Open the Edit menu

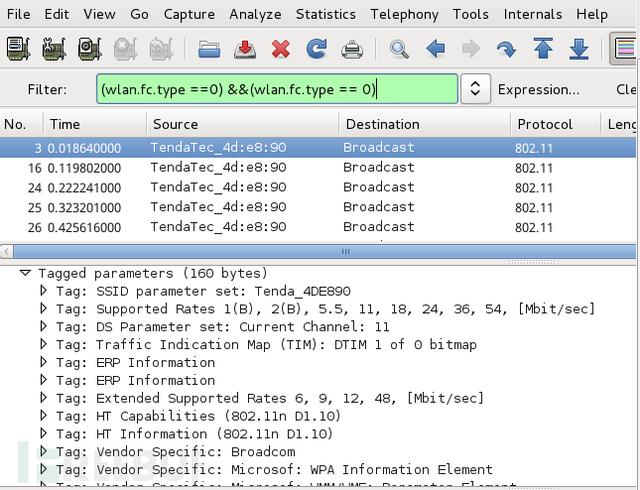[56, 14]
